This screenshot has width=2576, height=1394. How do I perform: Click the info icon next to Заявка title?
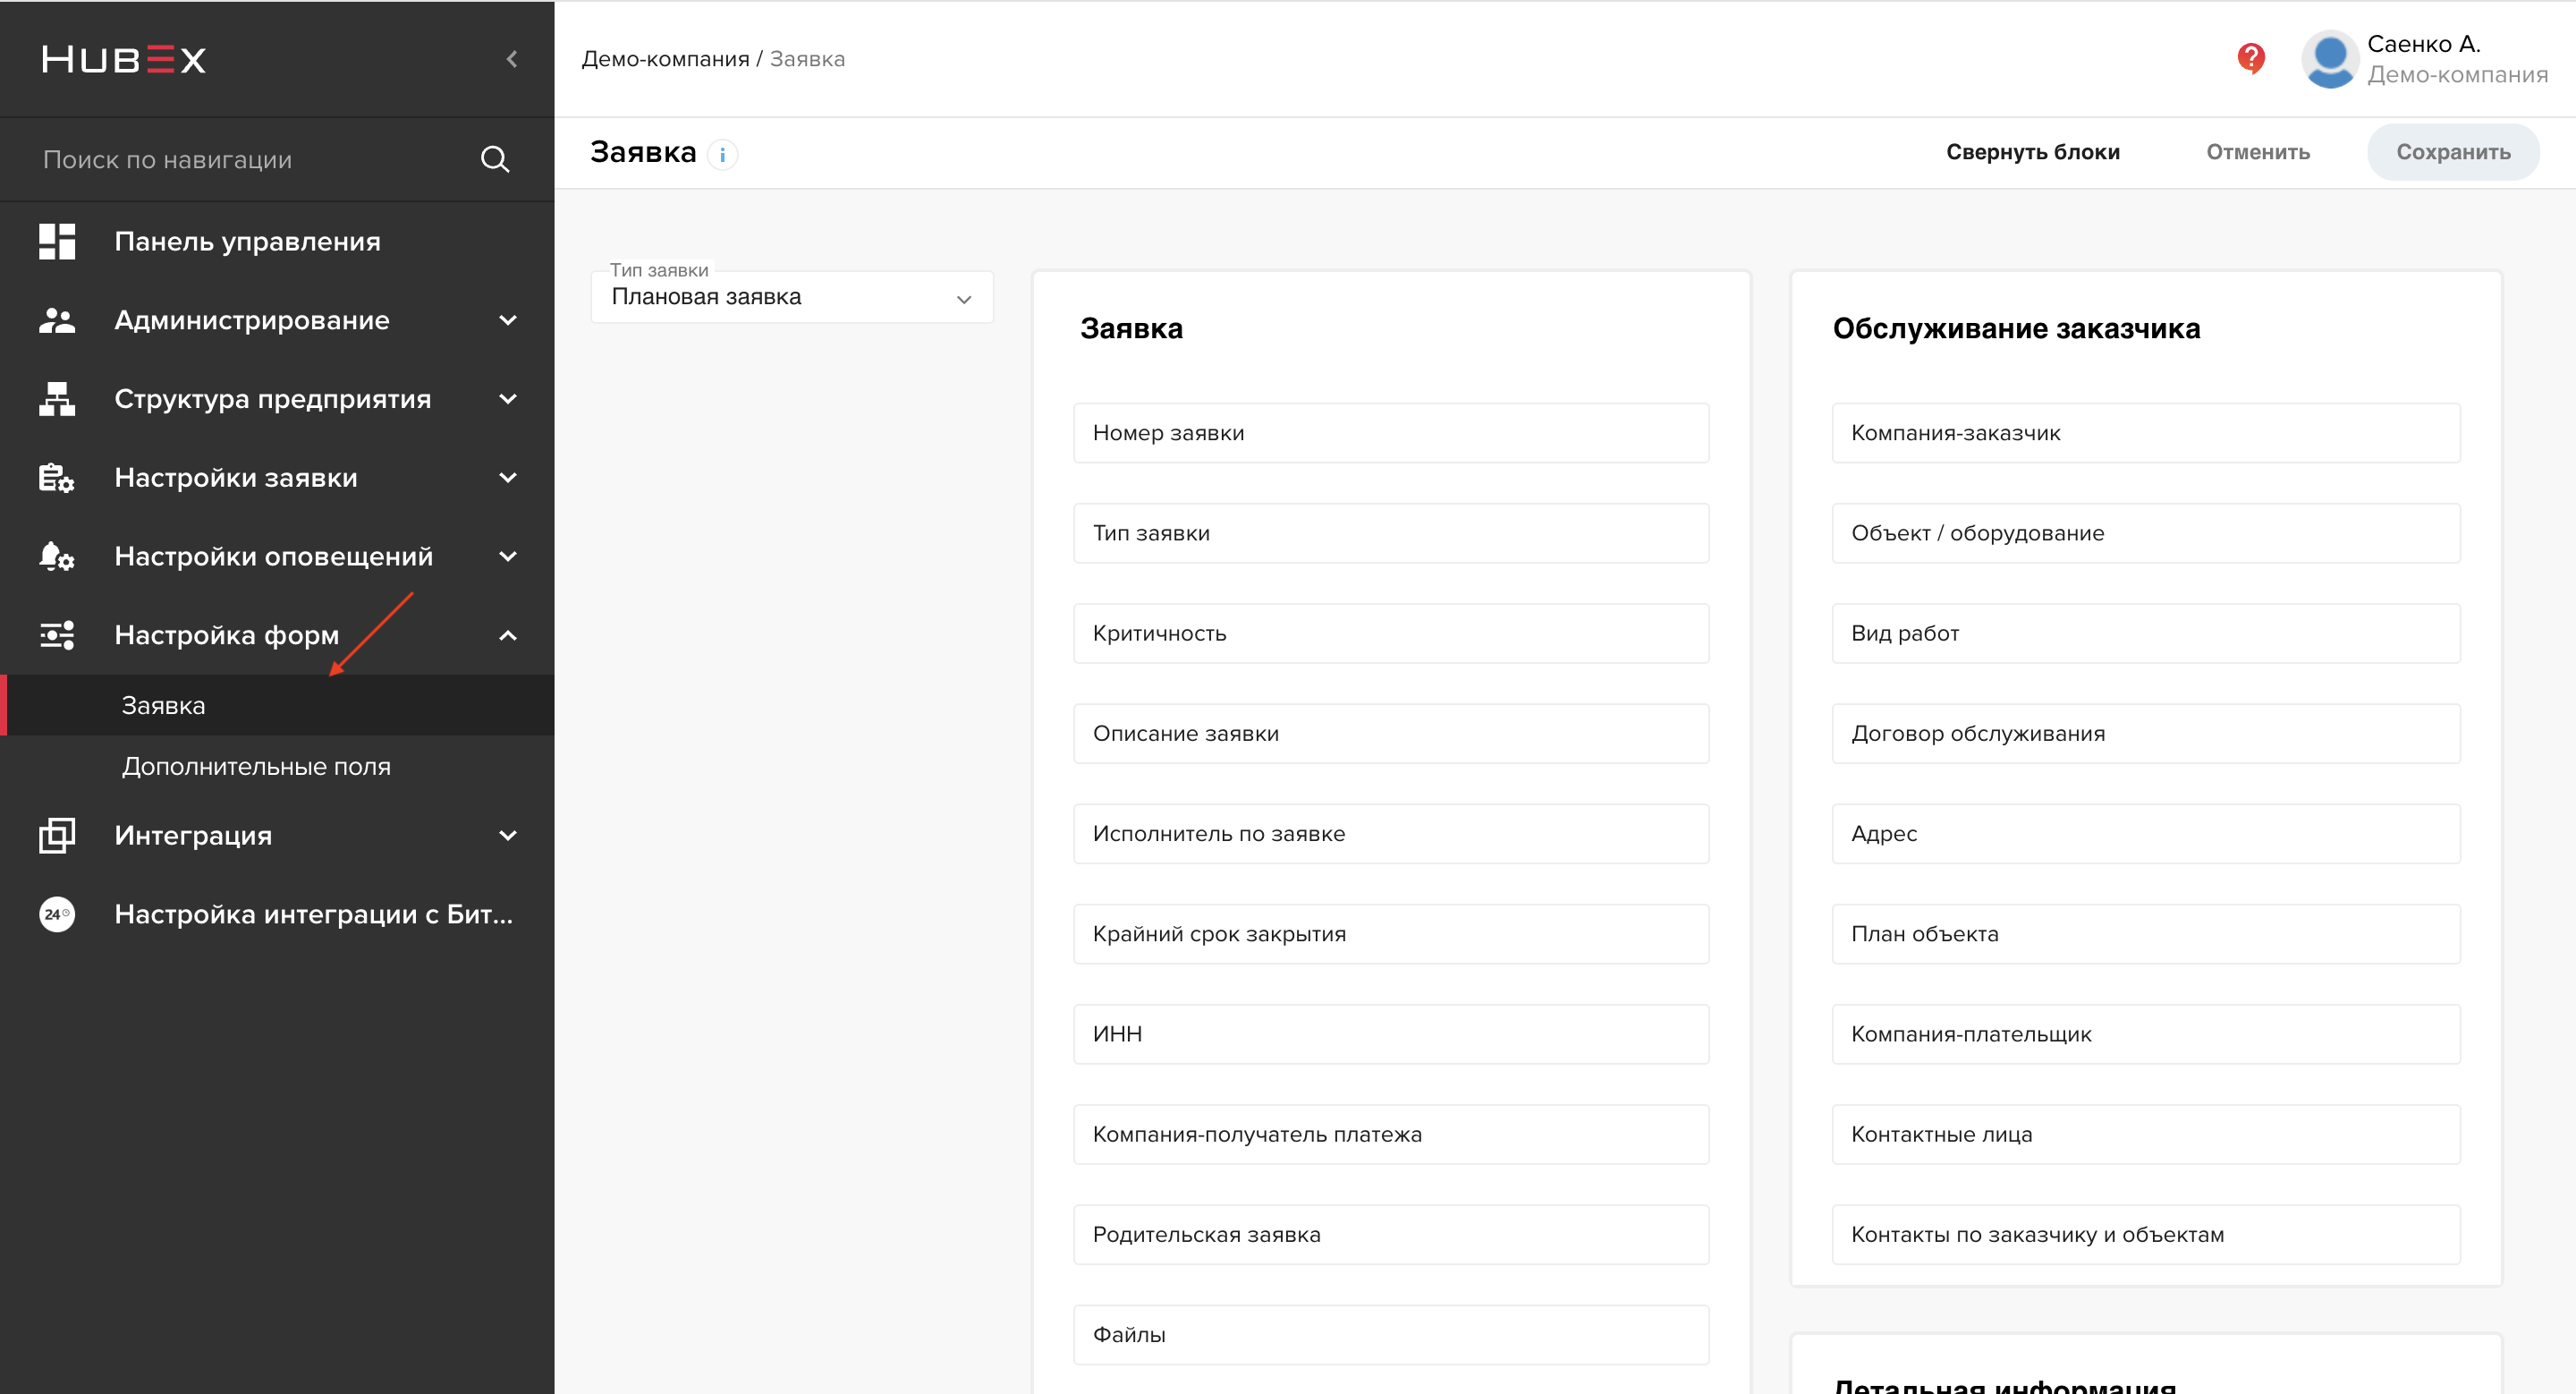coord(722,154)
